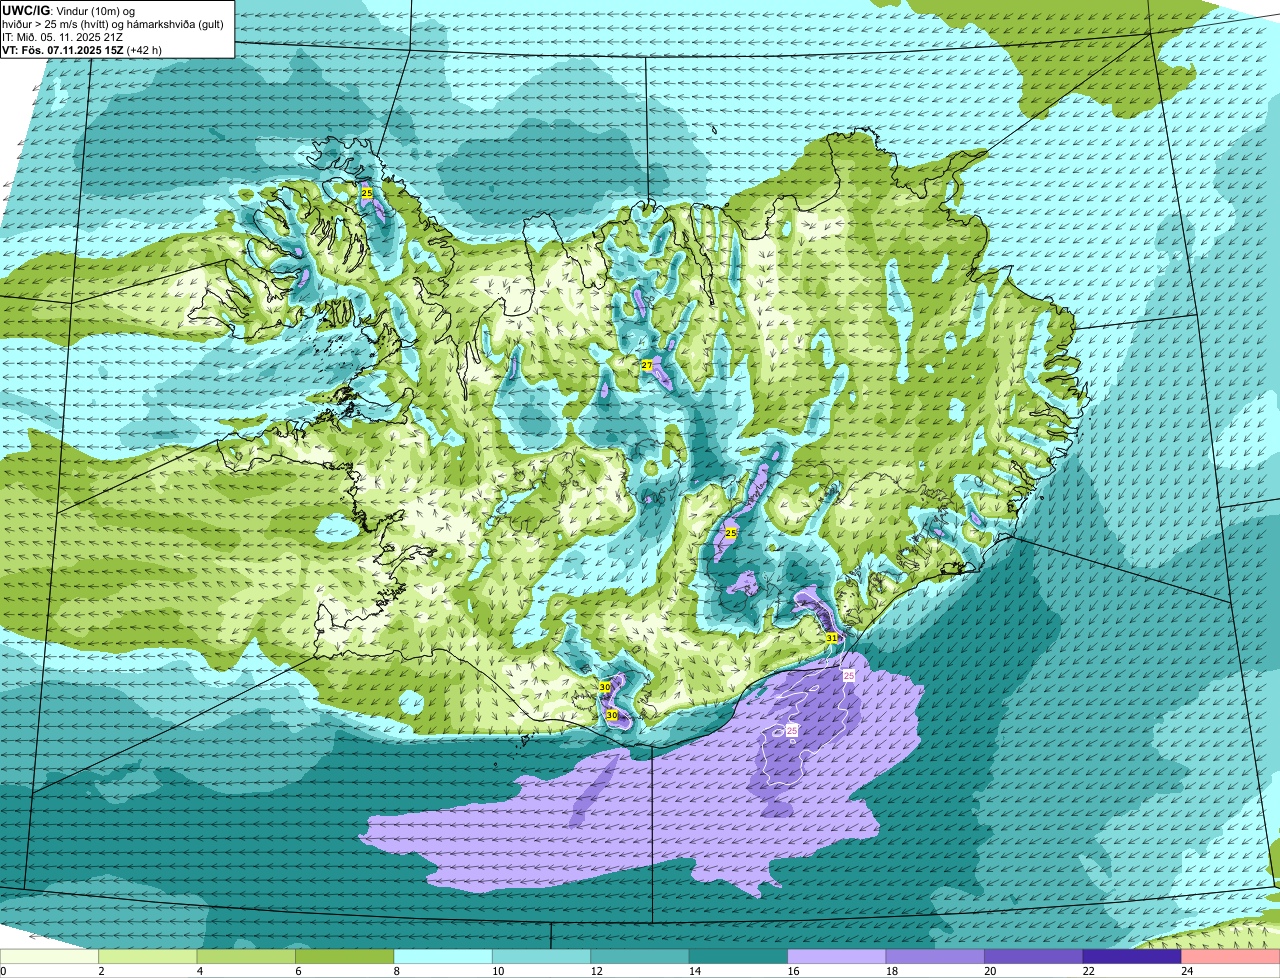1280x978 pixels.
Task: Click the yellow gust label 31 on the map
Action: click(x=832, y=637)
